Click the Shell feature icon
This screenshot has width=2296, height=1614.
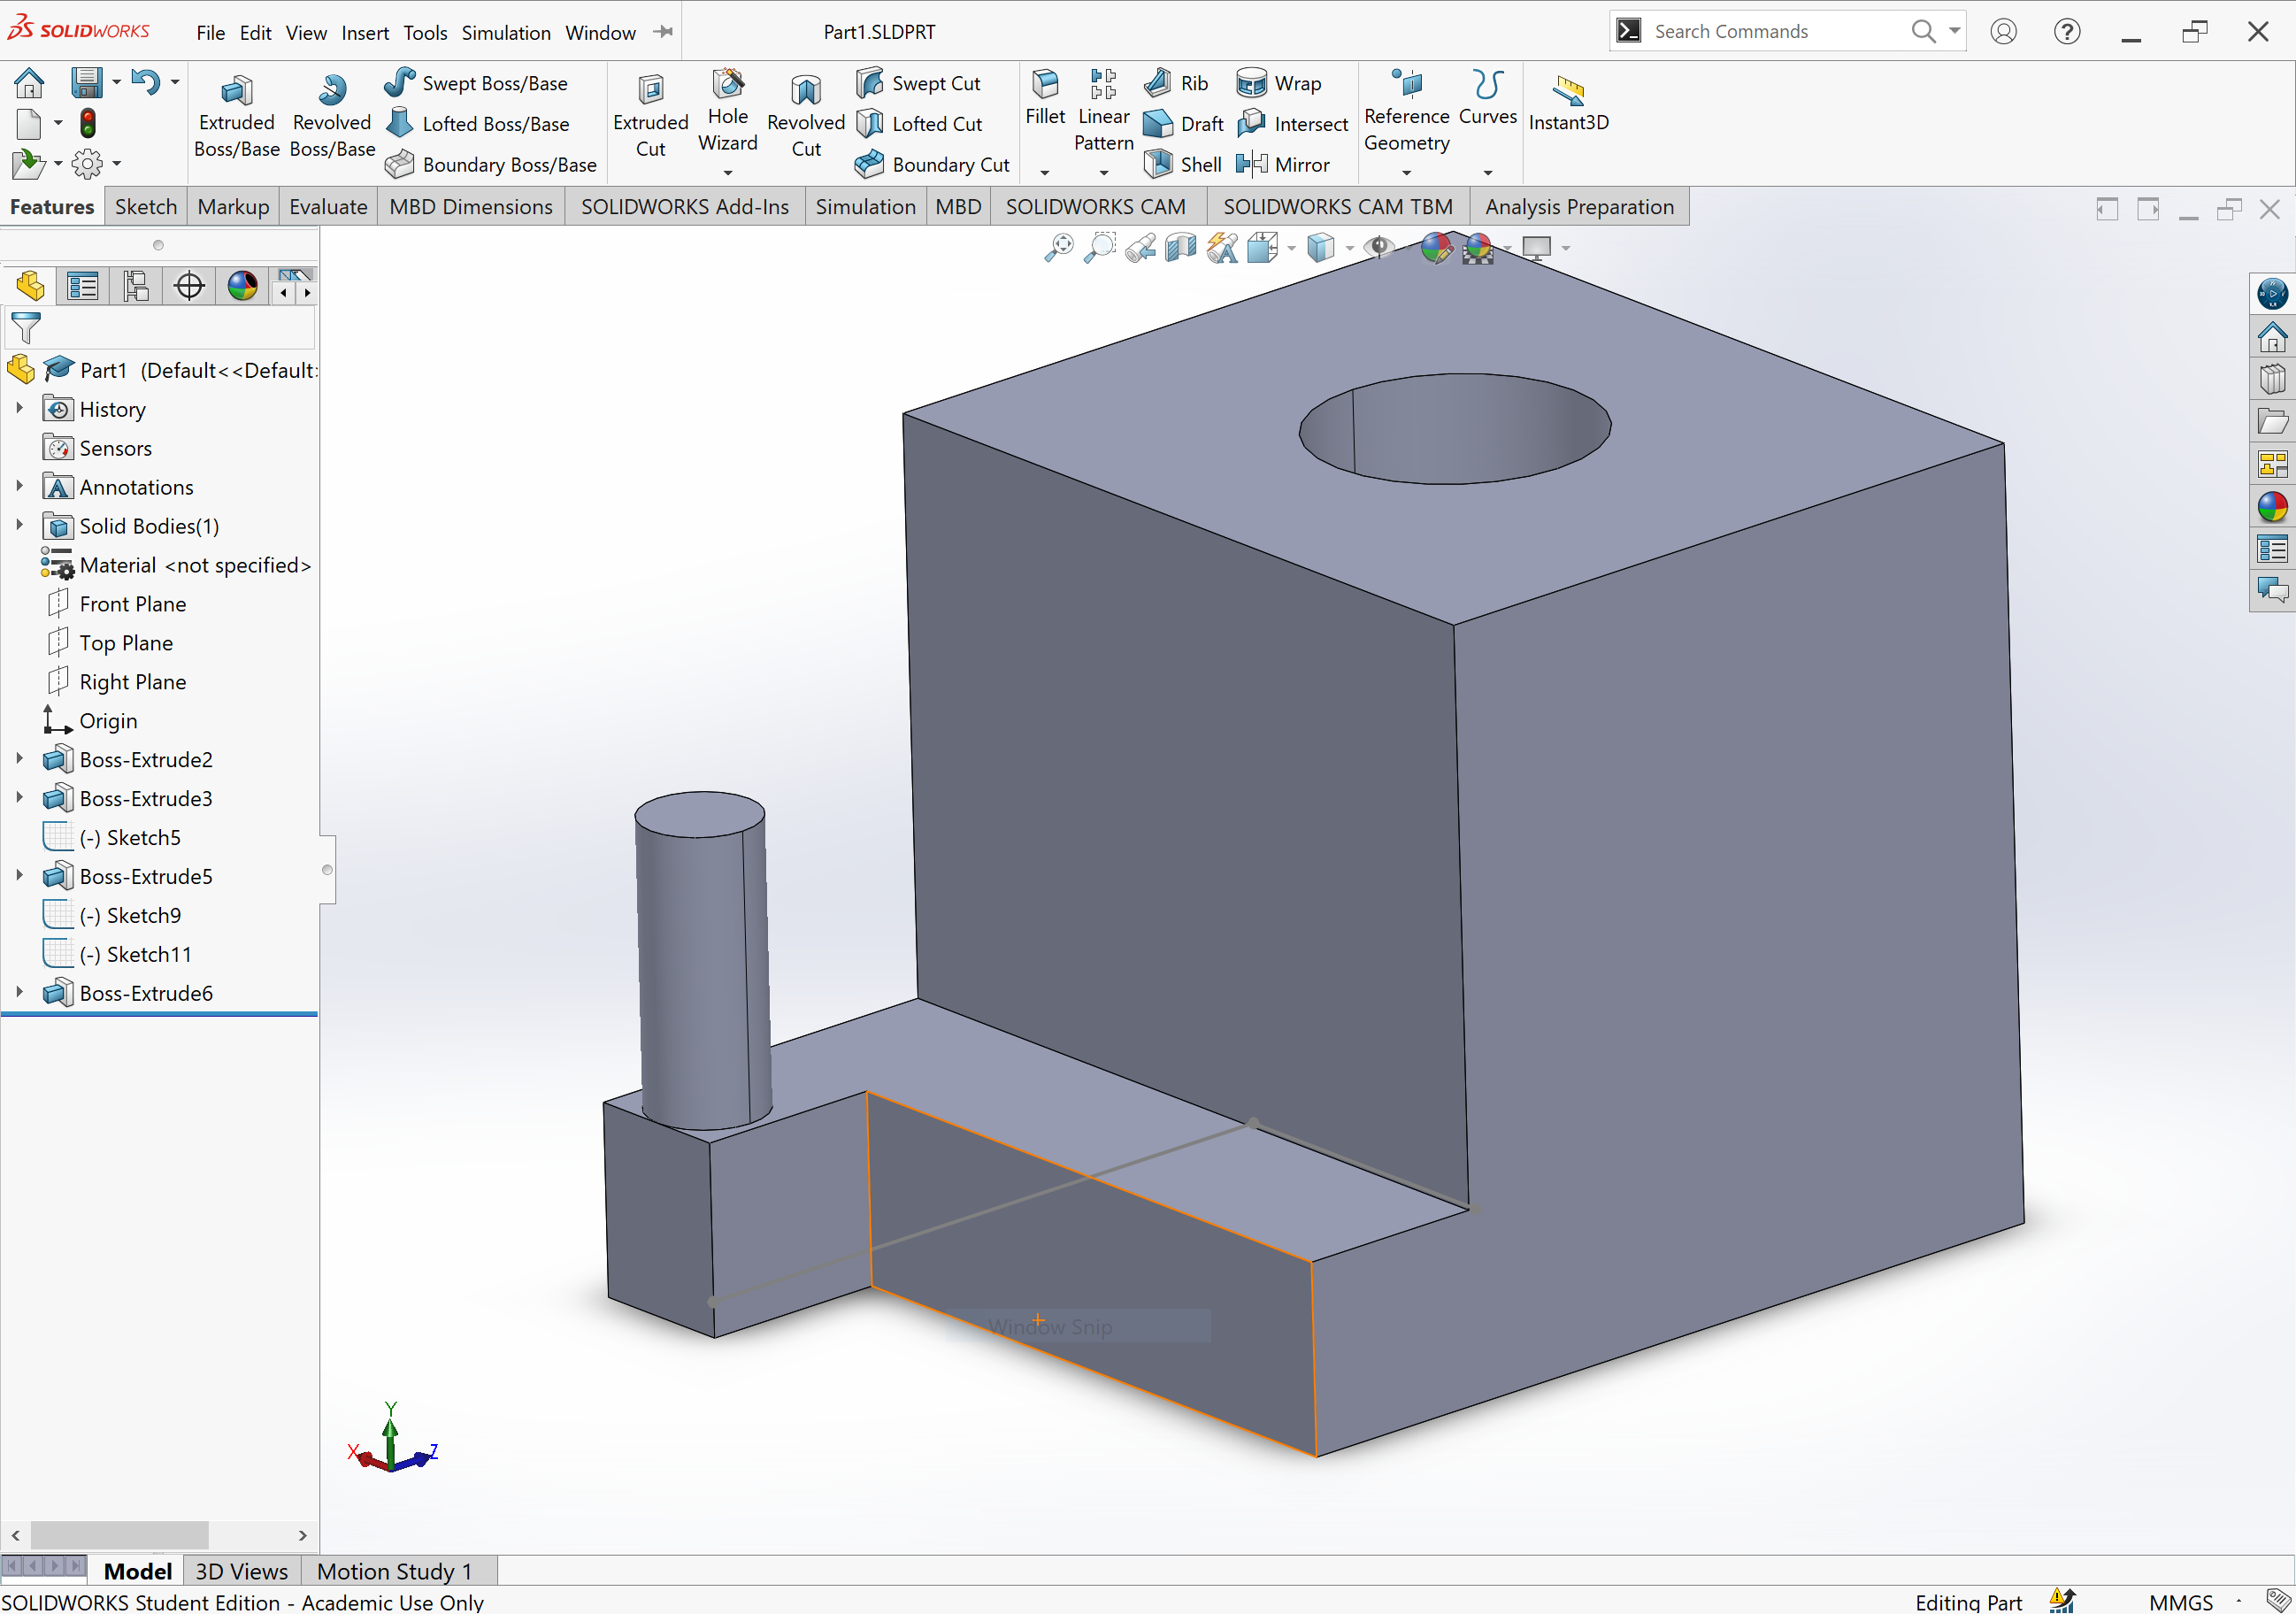pyautogui.click(x=1160, y=164)
